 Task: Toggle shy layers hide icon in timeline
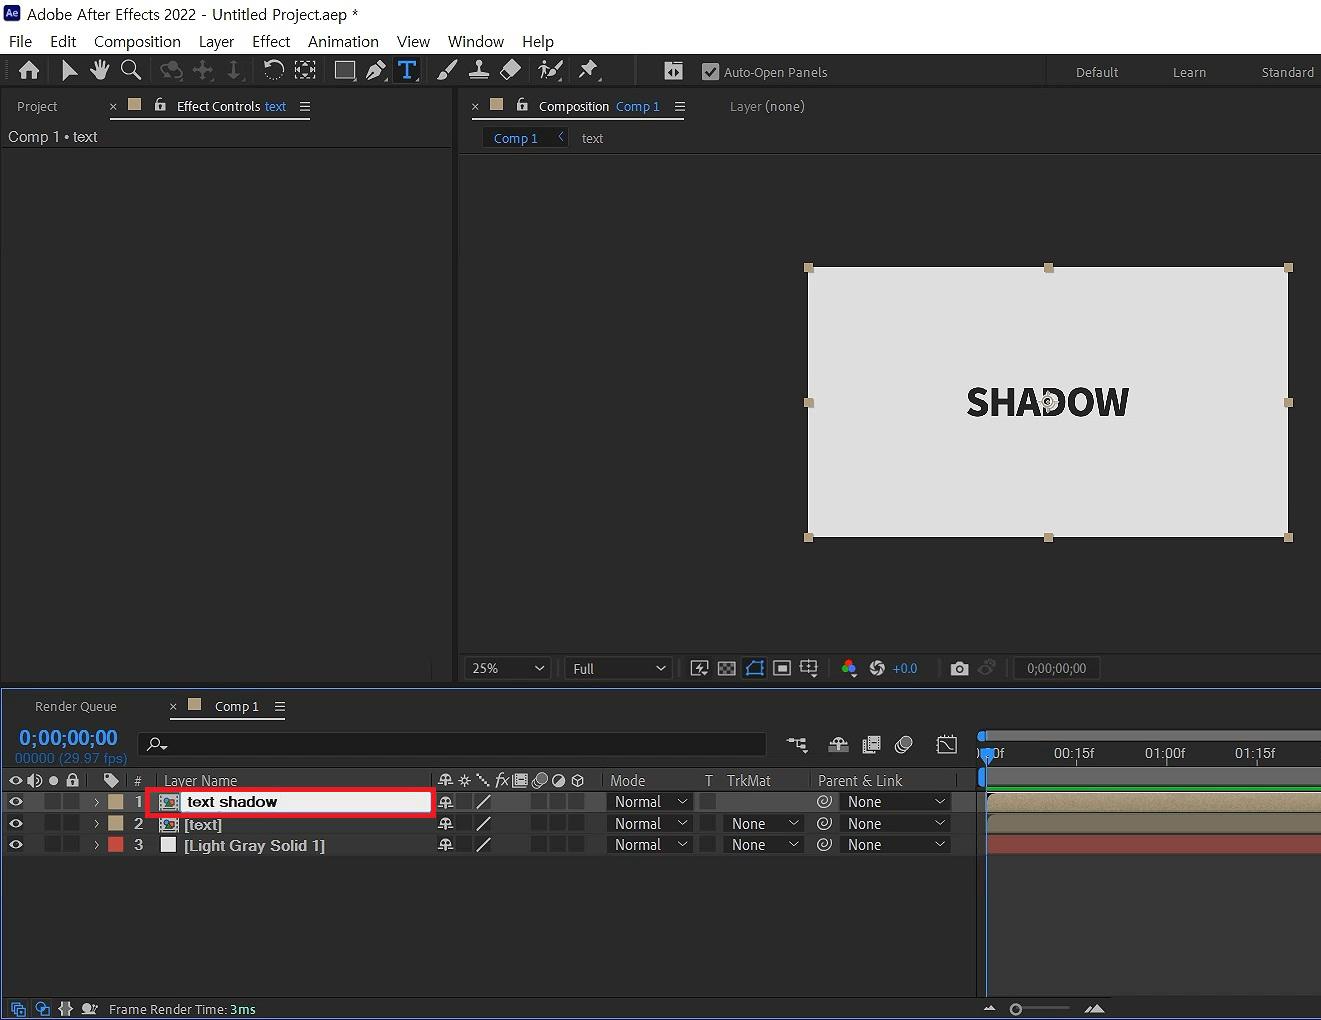point(839,744)
